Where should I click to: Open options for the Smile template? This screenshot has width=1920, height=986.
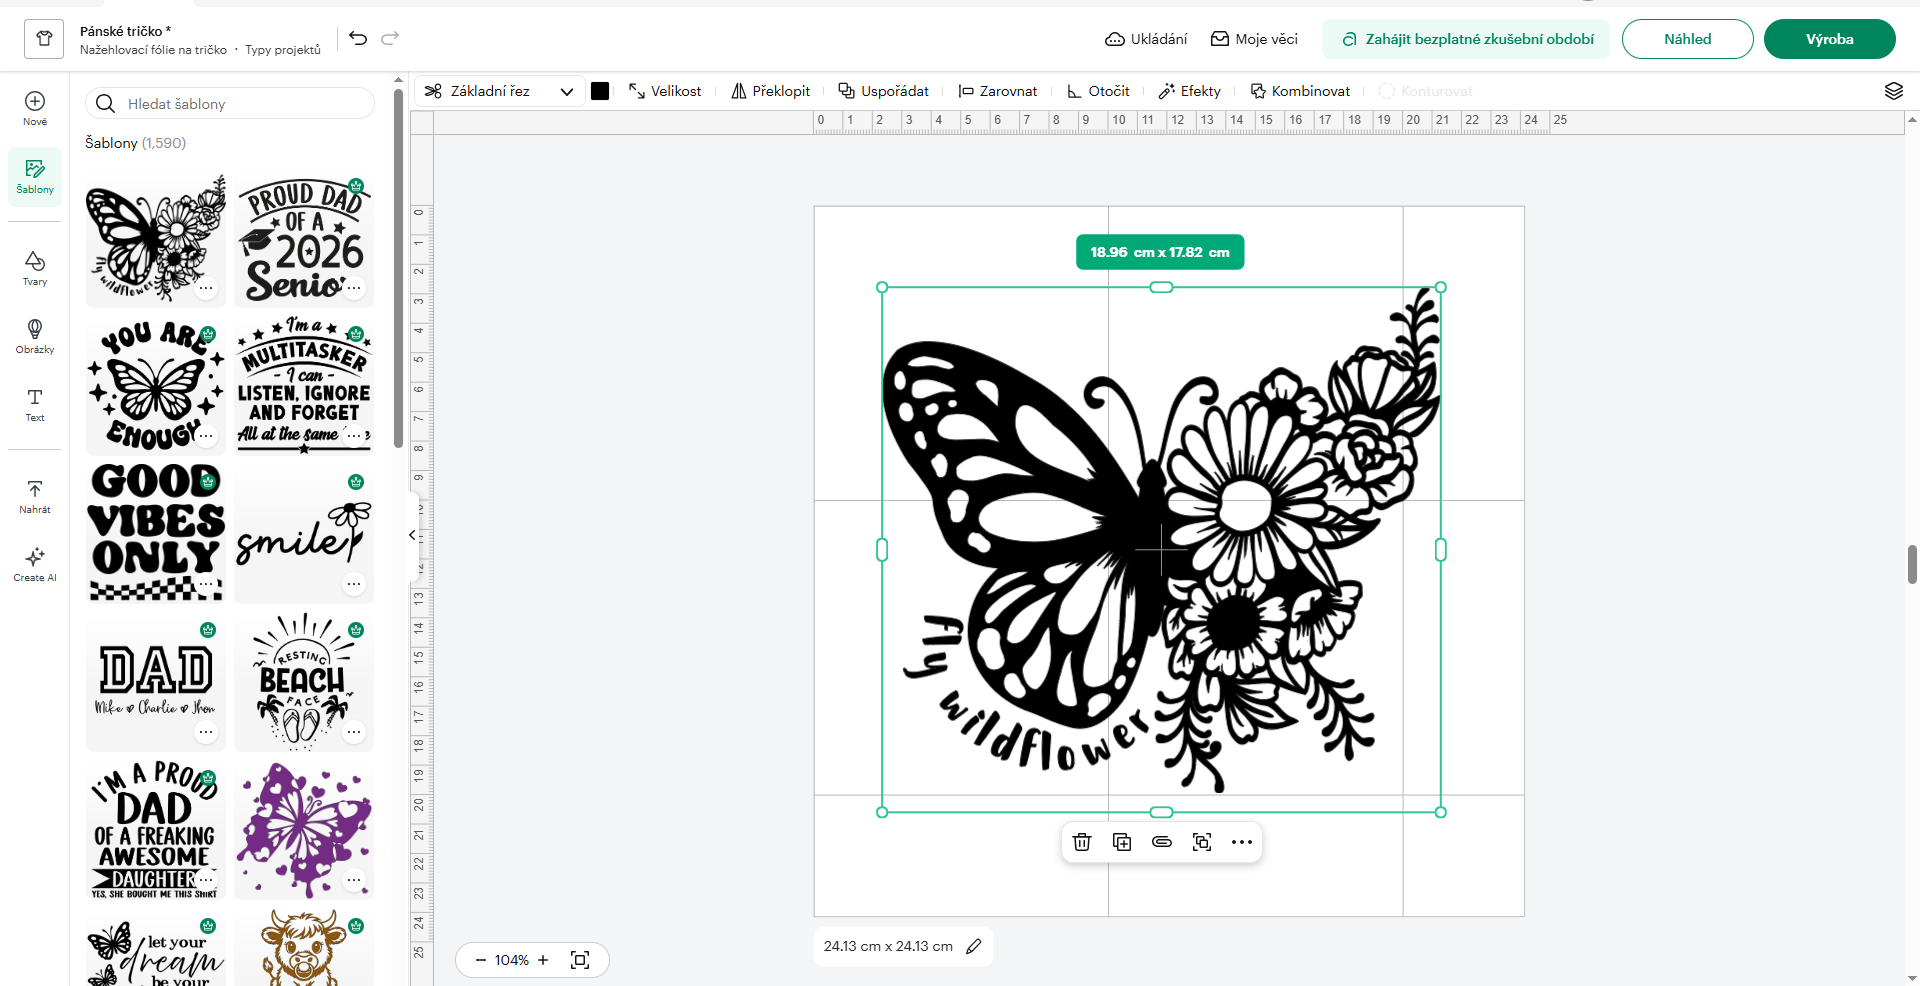[x=354, y=584]
